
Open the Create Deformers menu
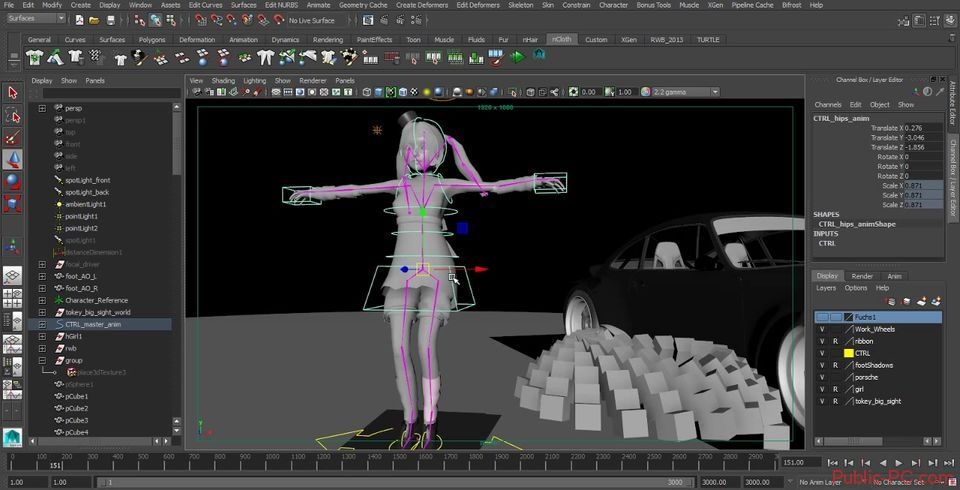[423, 5]
